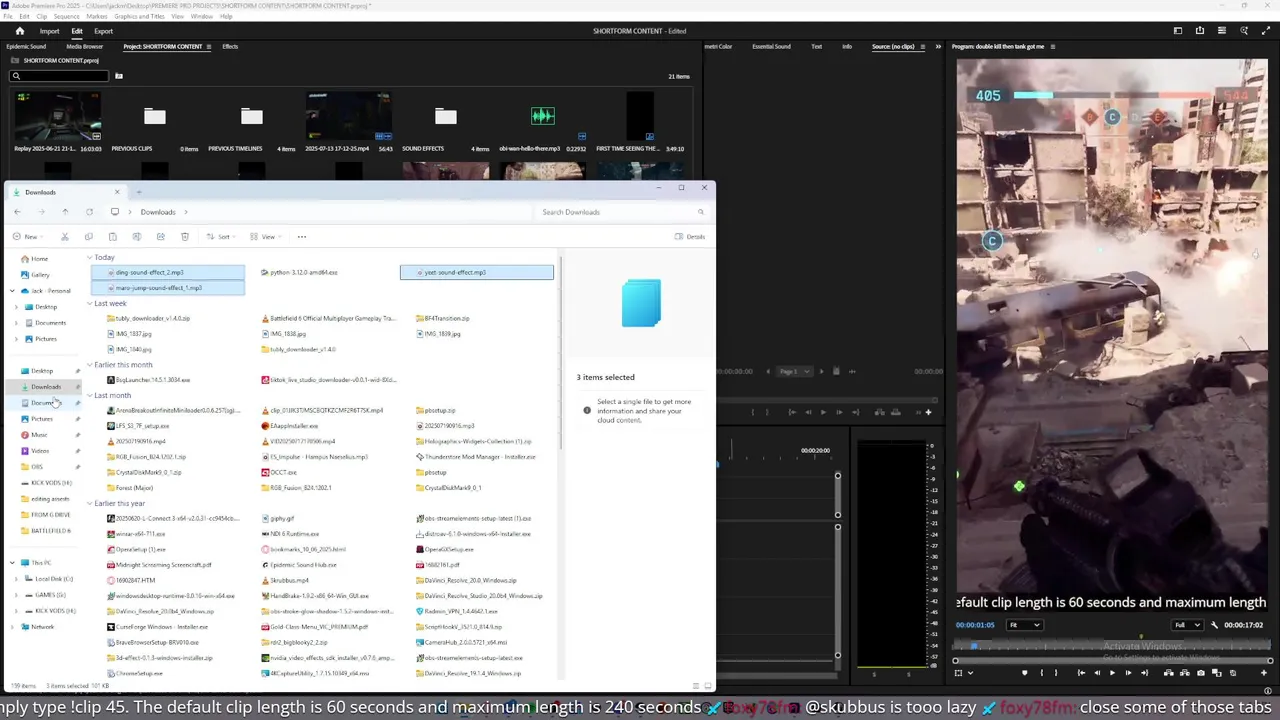Open playback resolution Full dropdown
The width and height of the screenshot is (1280, 720).
click(x=1187, y=625)
